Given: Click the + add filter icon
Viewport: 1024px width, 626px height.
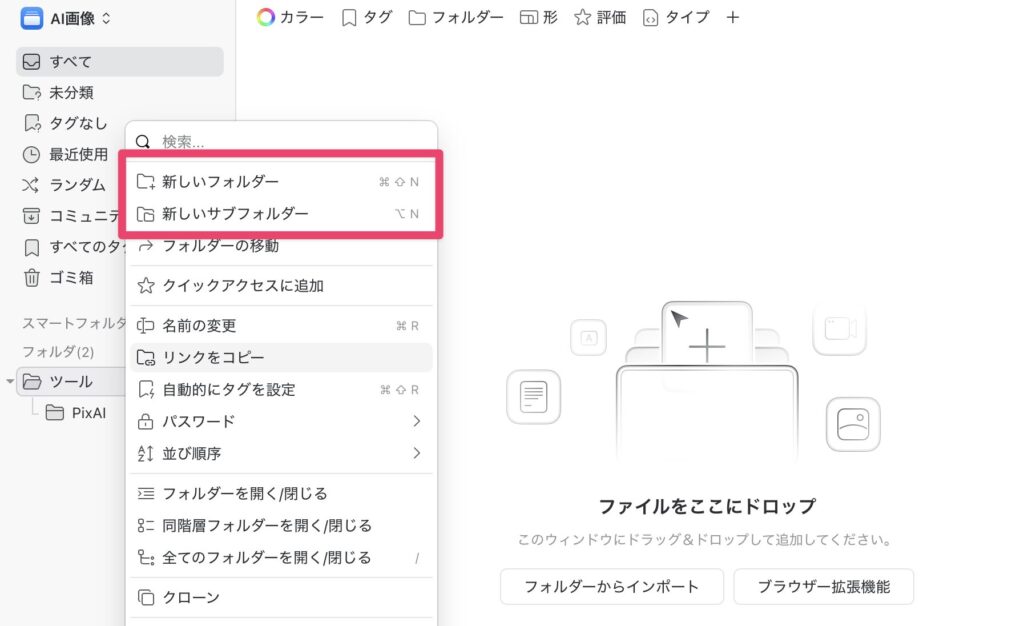Looking at the screenshot, I should (733, 17).
